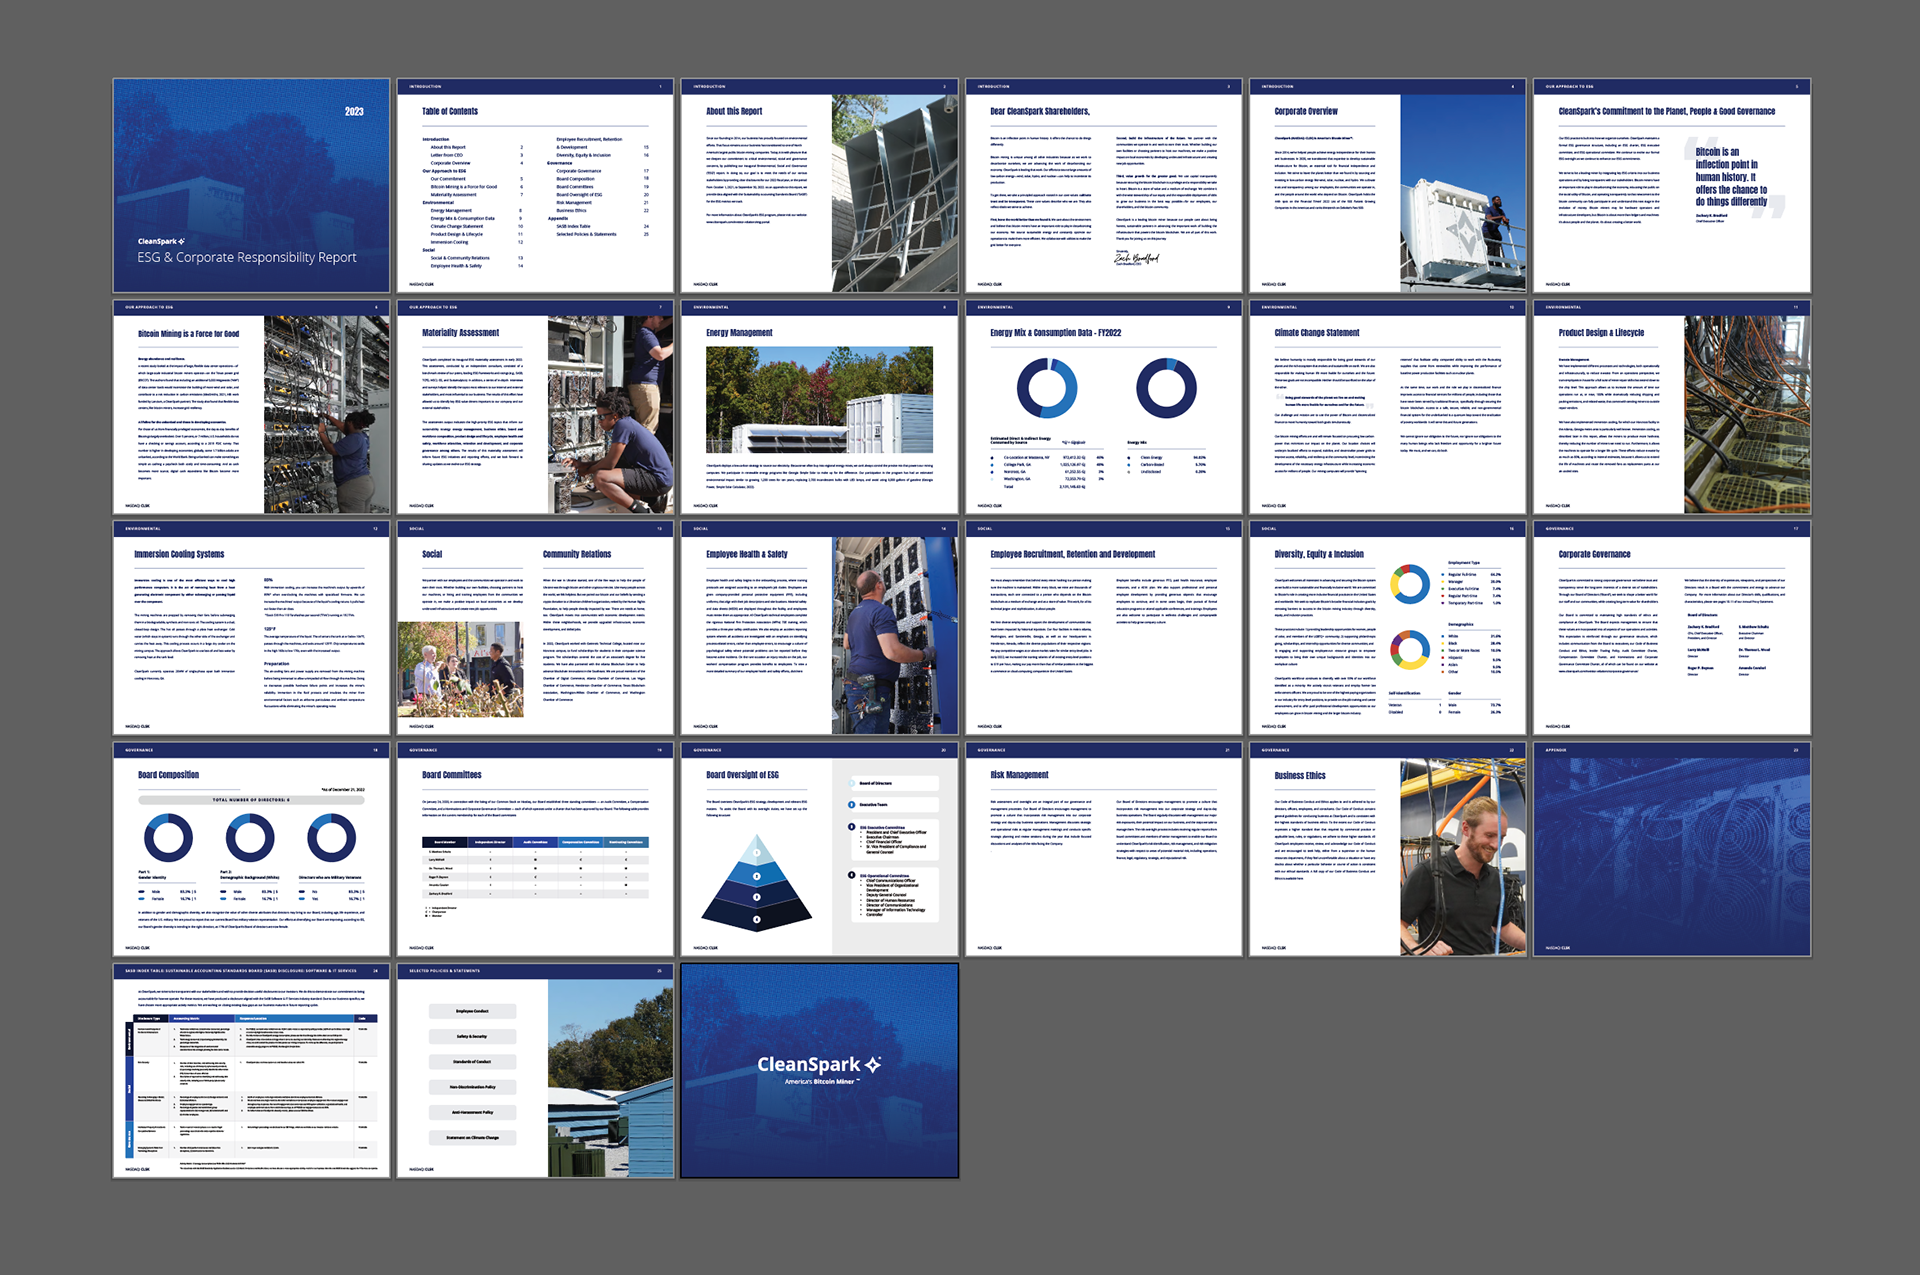This screenshot has width=1920, height=1275.
Task: Open the Board Oversight of ESG page
Action: point(819,849)
